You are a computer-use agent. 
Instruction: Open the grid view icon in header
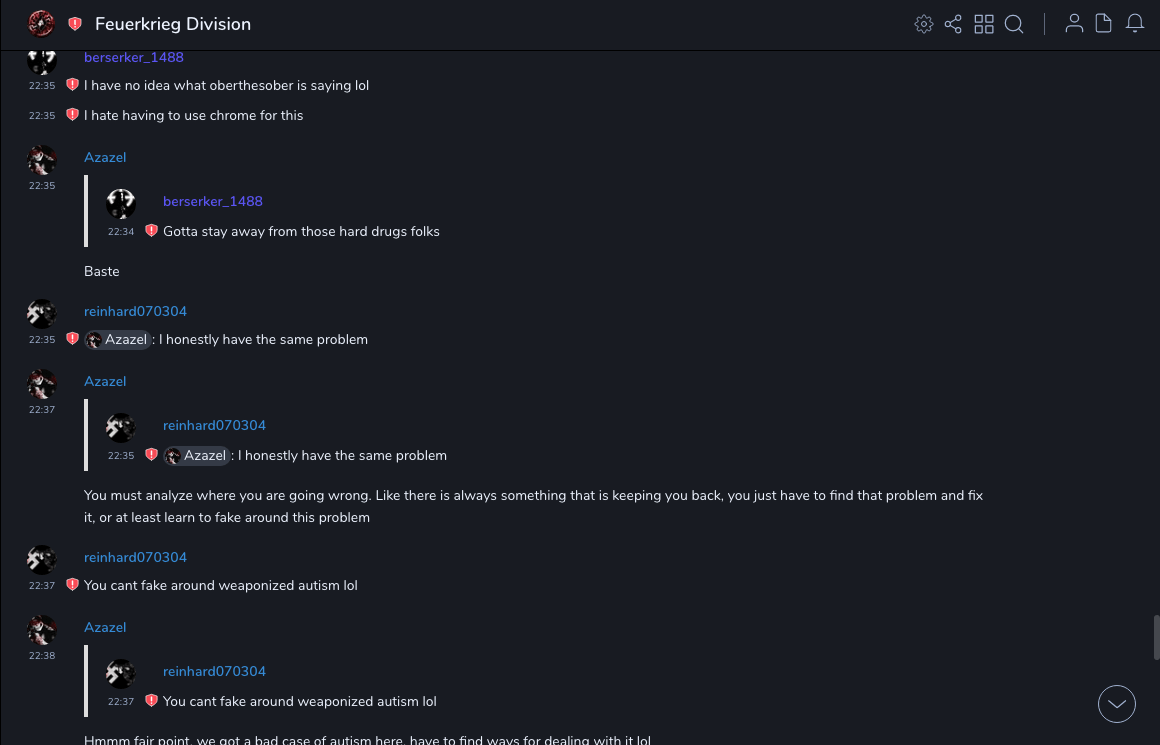point(984,24)
